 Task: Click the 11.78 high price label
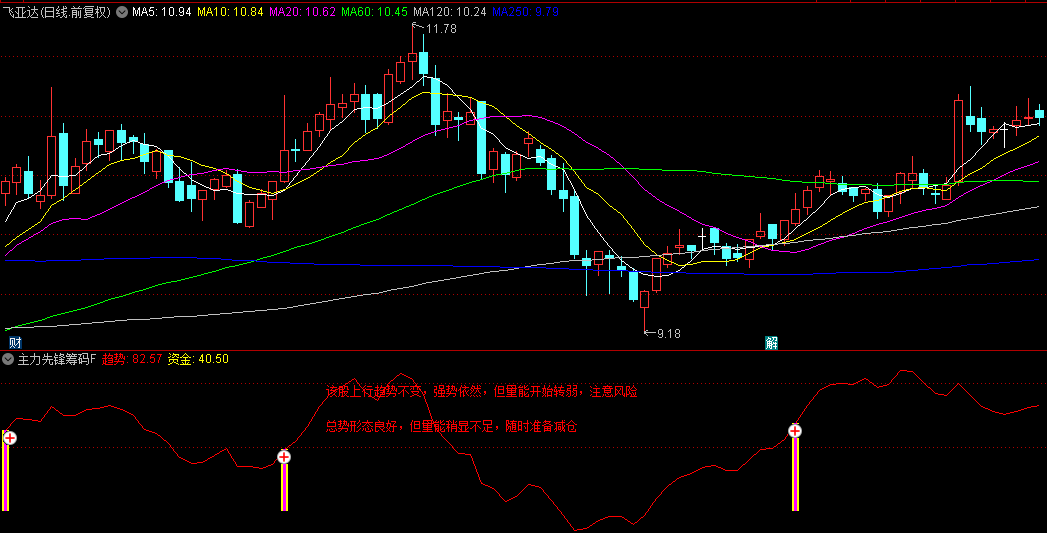(x=441, y=29)
